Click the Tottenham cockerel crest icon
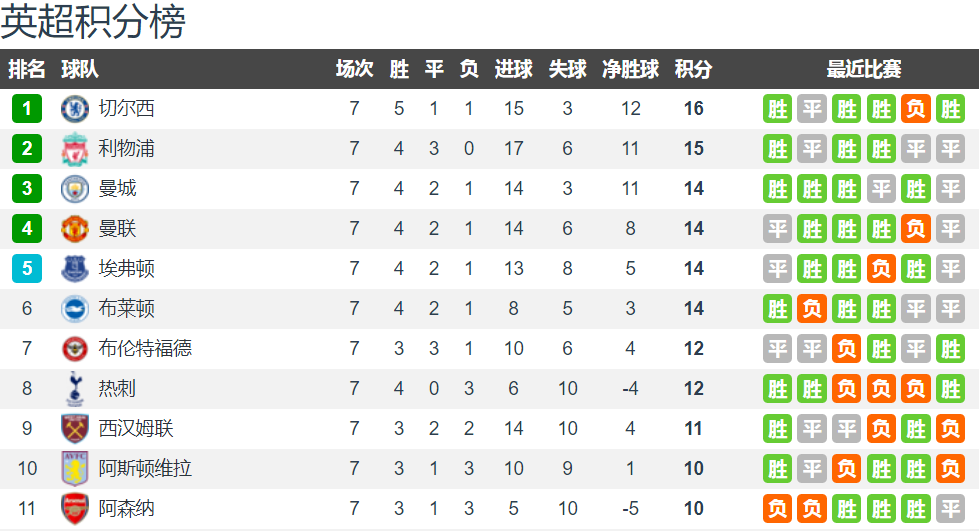979x531 pixels. tap(75, 389)
